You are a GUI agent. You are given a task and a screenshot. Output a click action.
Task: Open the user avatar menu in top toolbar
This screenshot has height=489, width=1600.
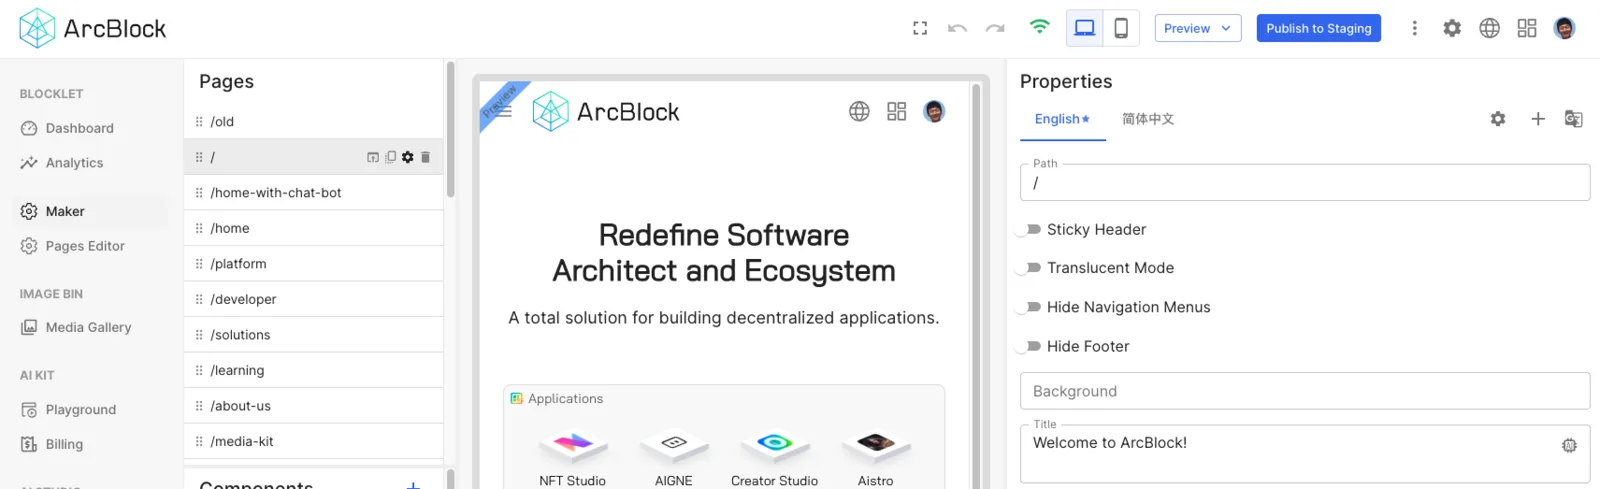coord(1565,28)
